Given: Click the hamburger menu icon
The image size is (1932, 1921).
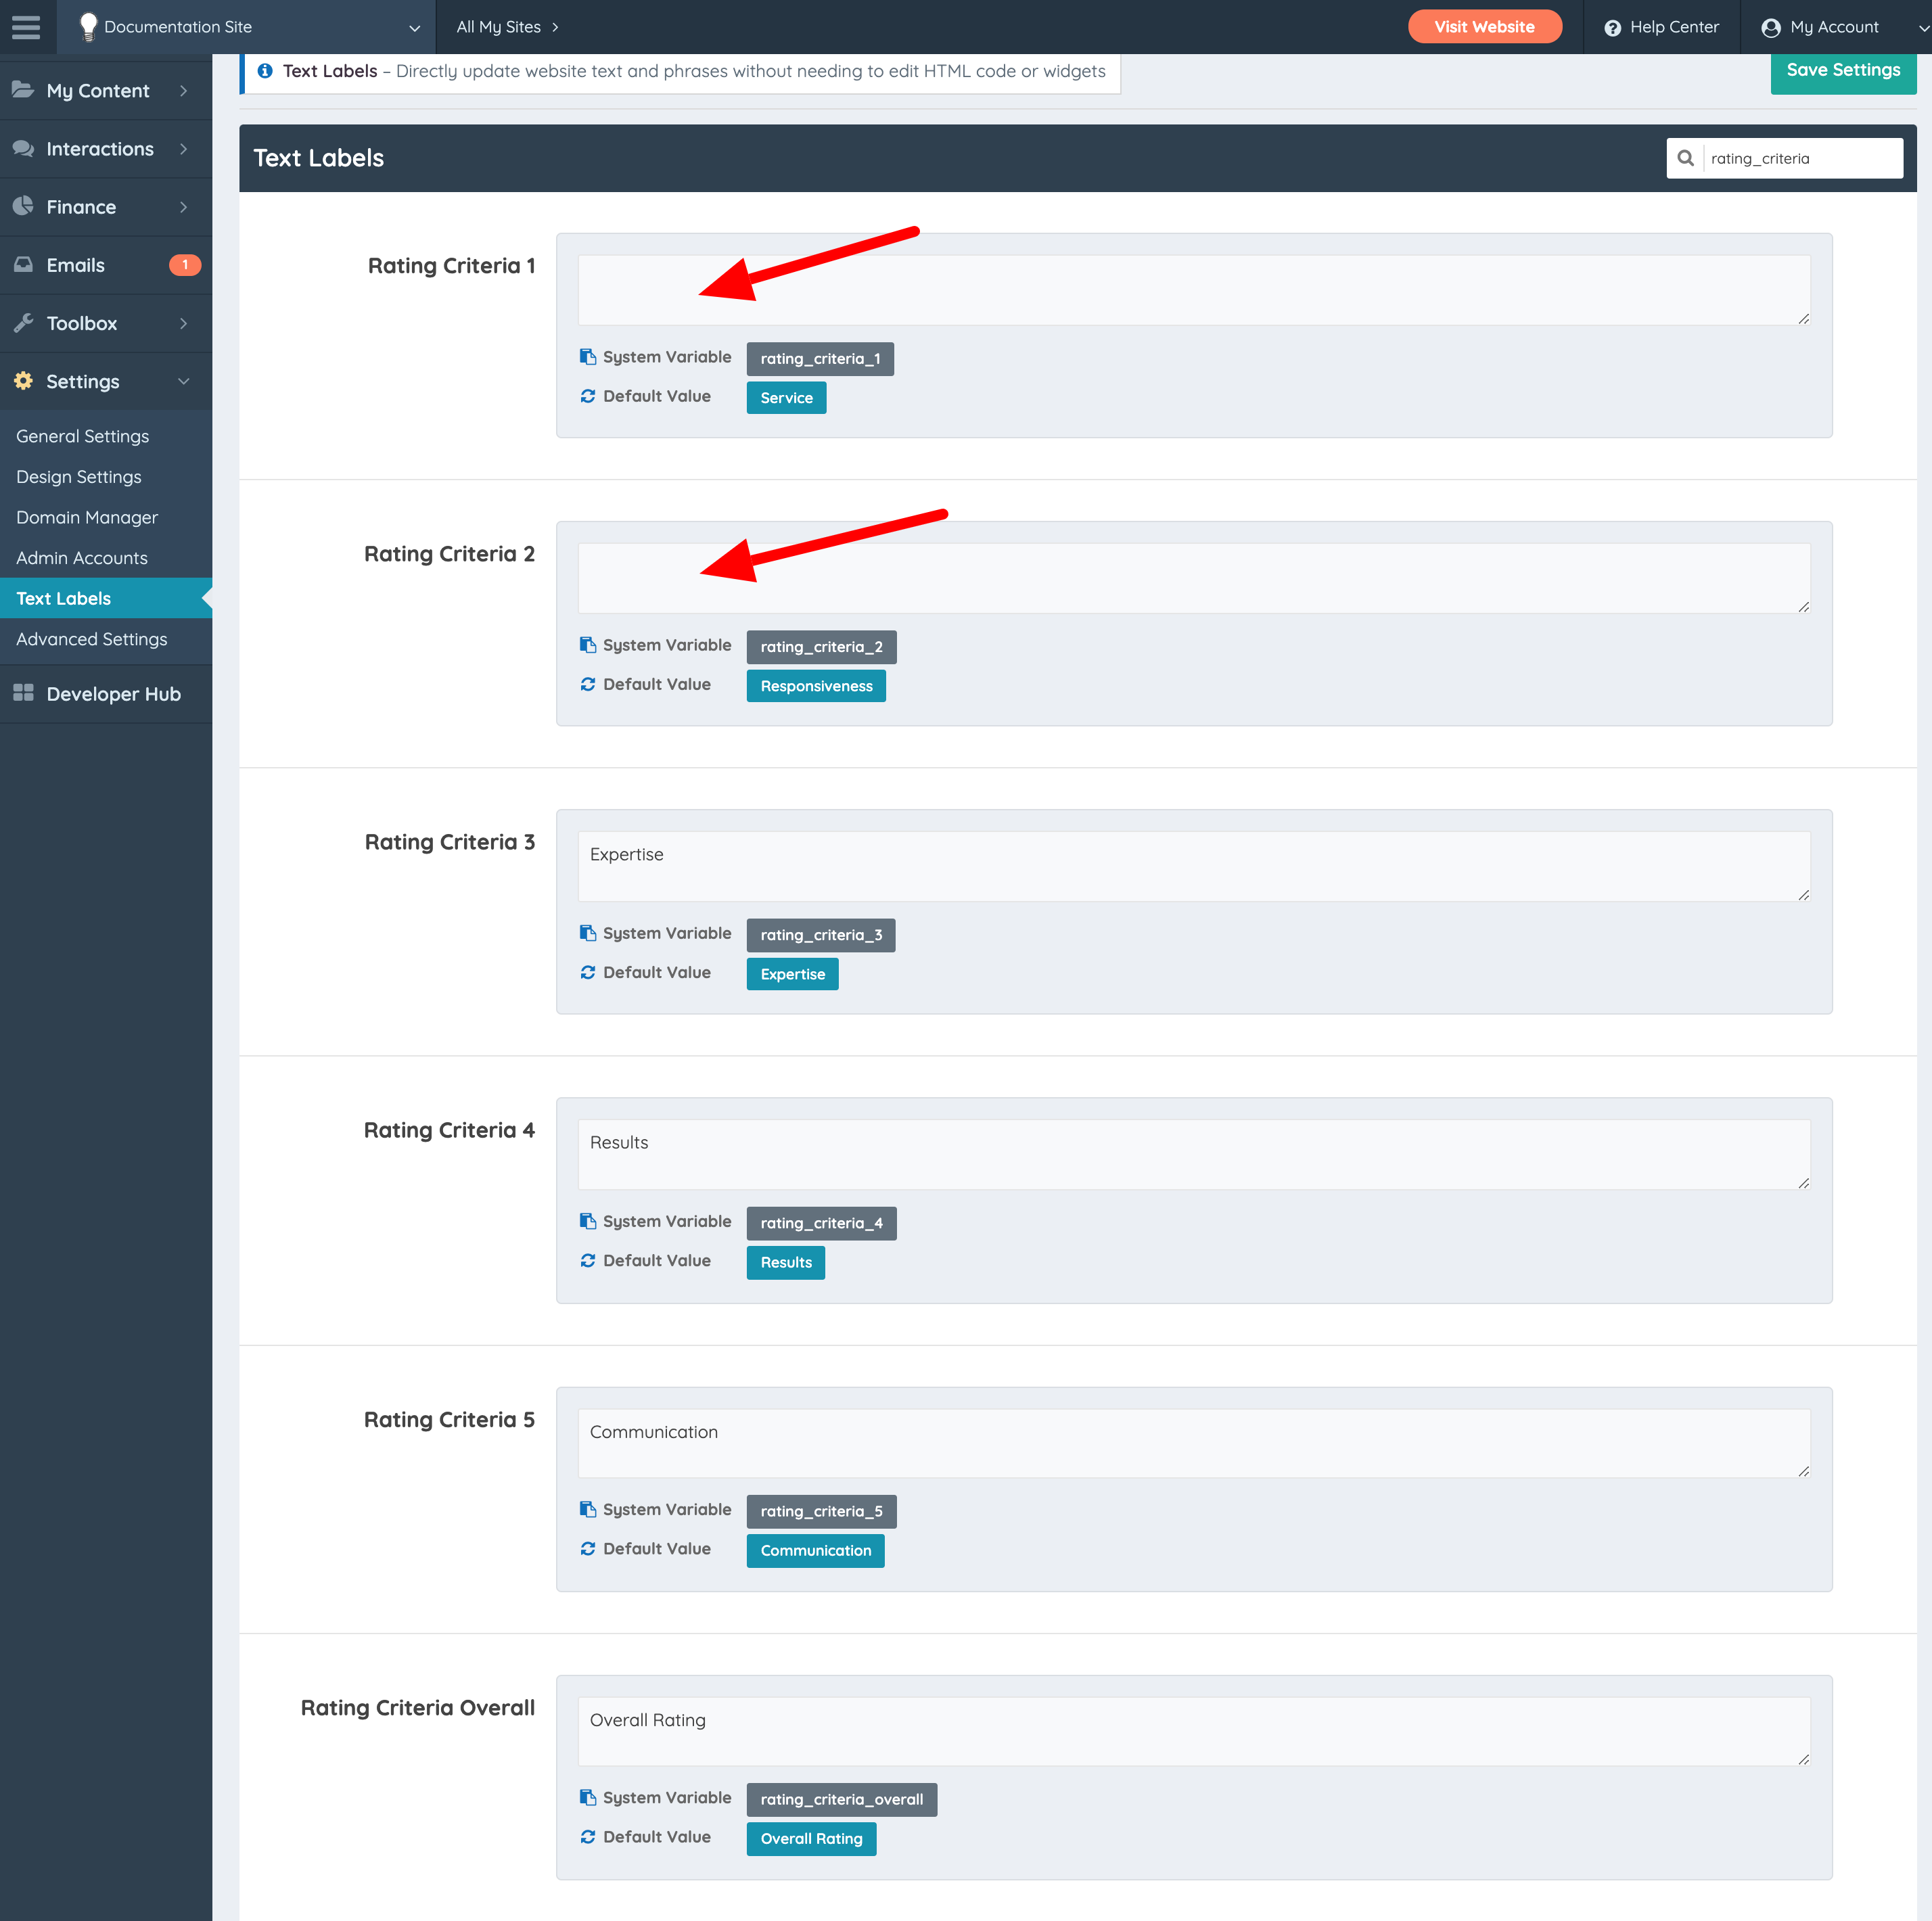Looking at the screenshot, I should tap(27, 27).
